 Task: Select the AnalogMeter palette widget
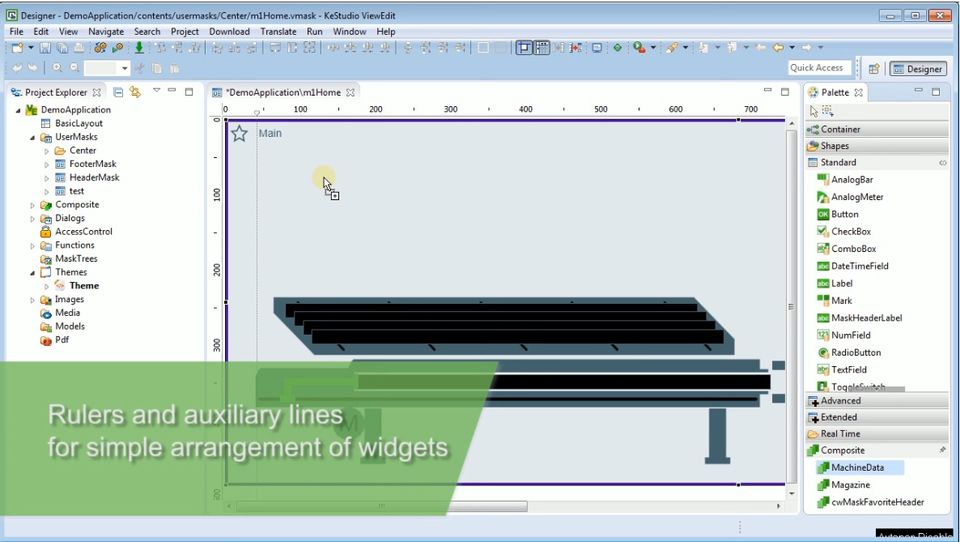(850, 197)
